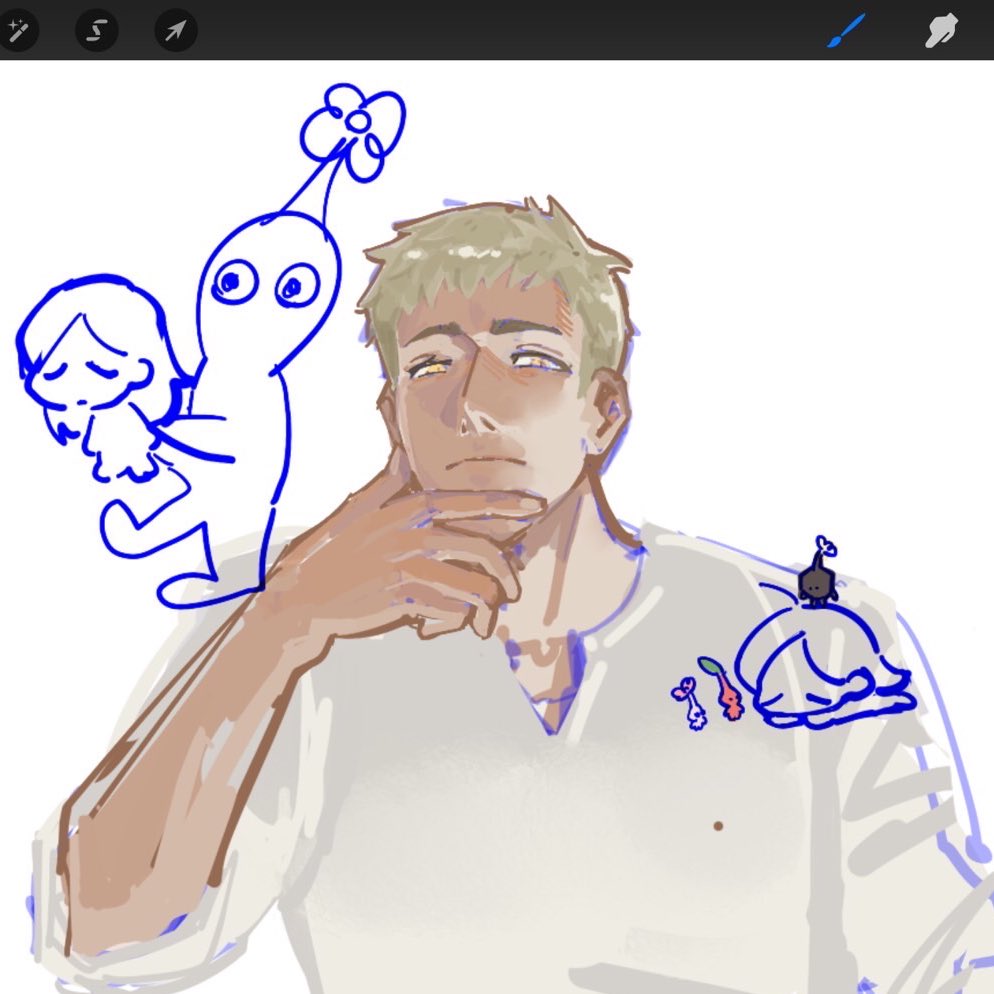Activate the Transform arrow tool
994x994 pixels.
tap(176, 30)
